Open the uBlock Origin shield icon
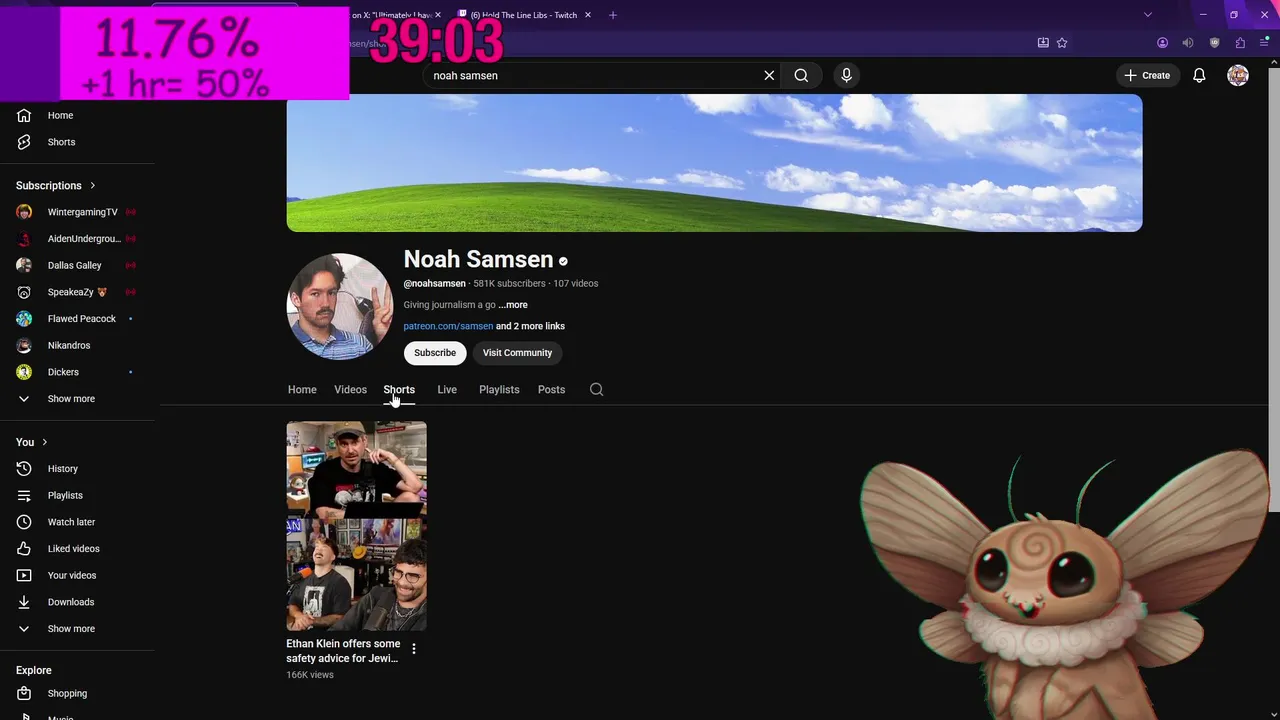 click(x=1214, y=43)
